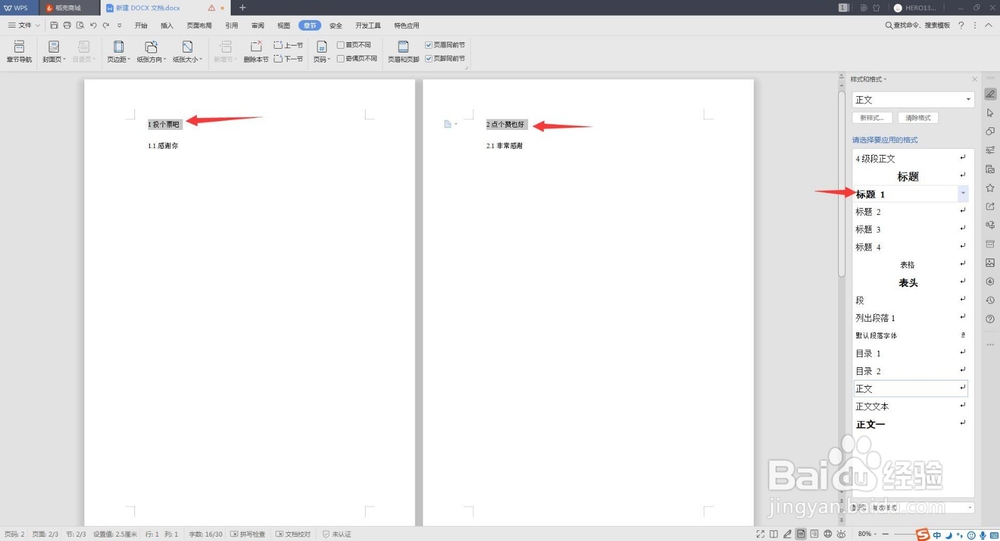This screenshot has width=1000, height=541.
Task: Apply the 表头 style
Action: pos(910,283)
